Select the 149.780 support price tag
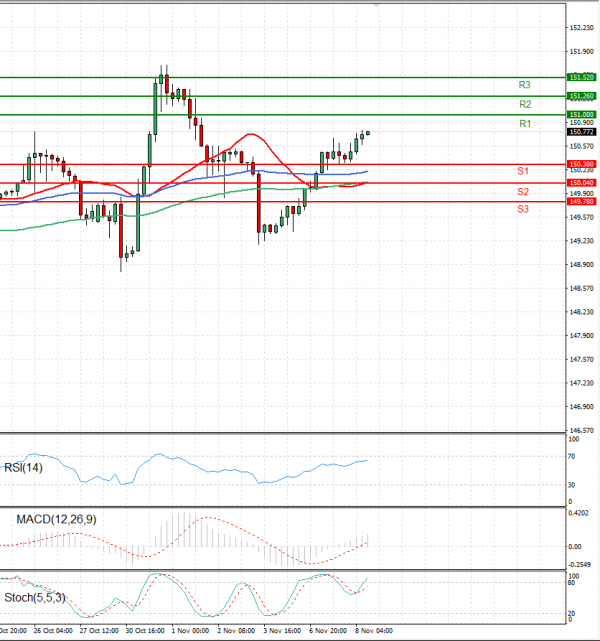Image resolution: width=600 pixels, height=641 pixels. pyautogui.click(x=581, y=202)
